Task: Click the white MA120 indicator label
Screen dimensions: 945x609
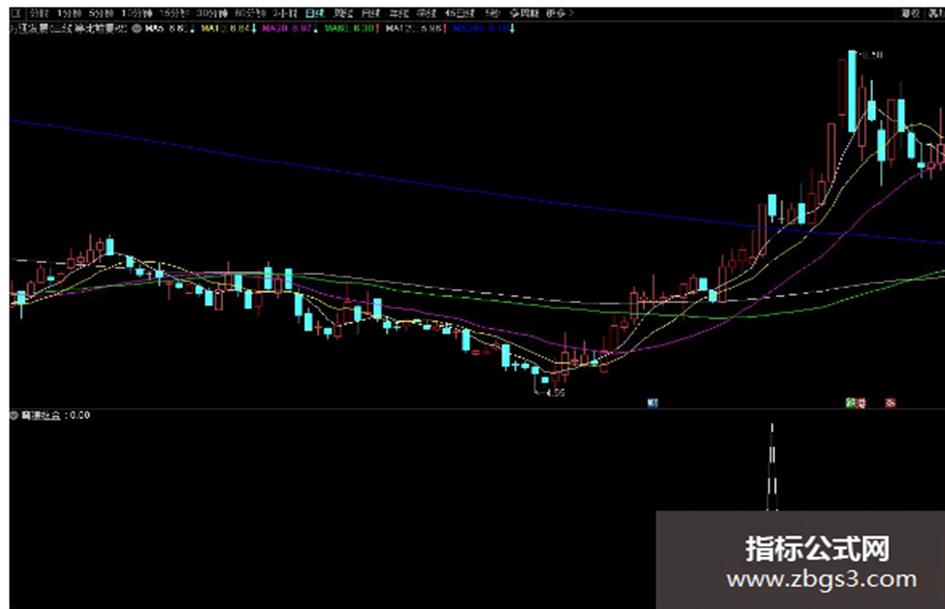Action: pos(416,28)
